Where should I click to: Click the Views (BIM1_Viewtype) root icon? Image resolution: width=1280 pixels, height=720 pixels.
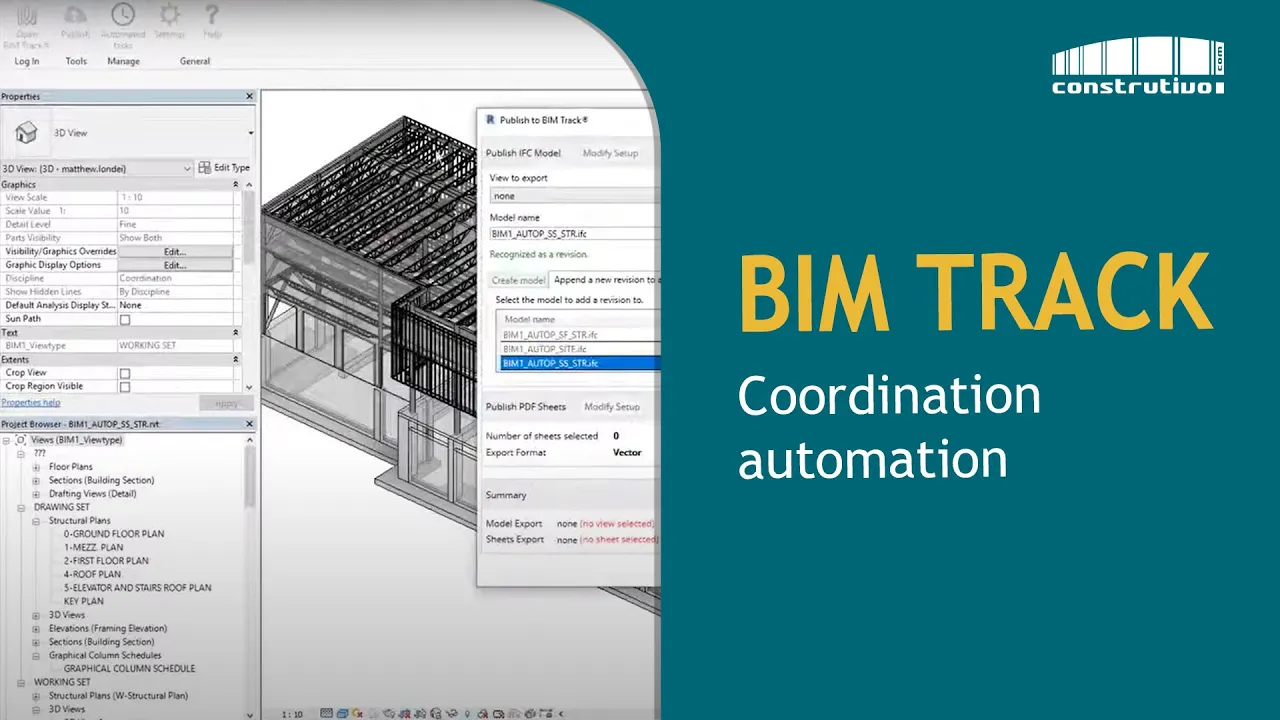[20, 440]
